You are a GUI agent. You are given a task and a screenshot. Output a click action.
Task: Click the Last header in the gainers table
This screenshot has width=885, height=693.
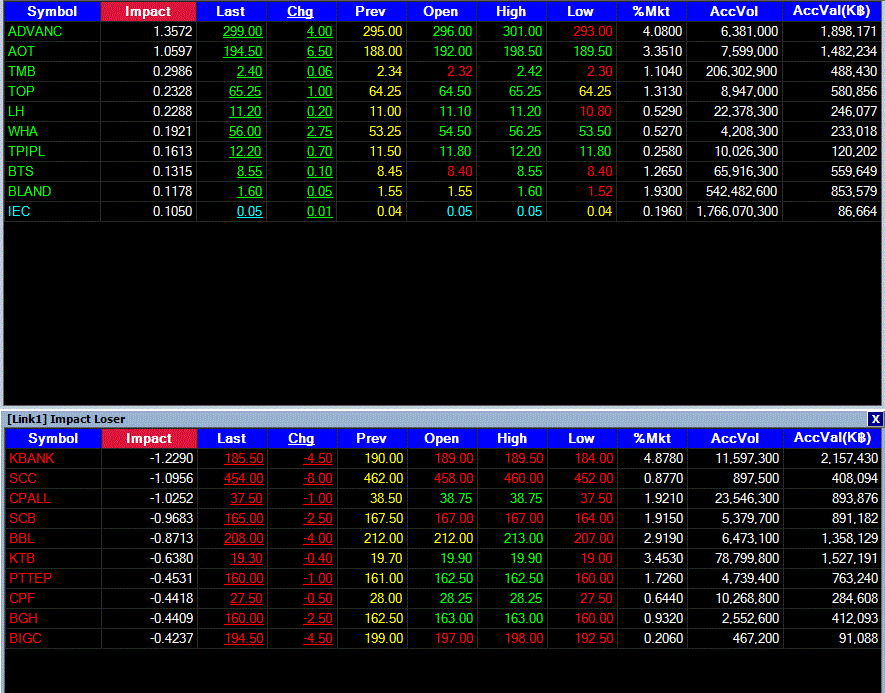[x=231, y=11]
